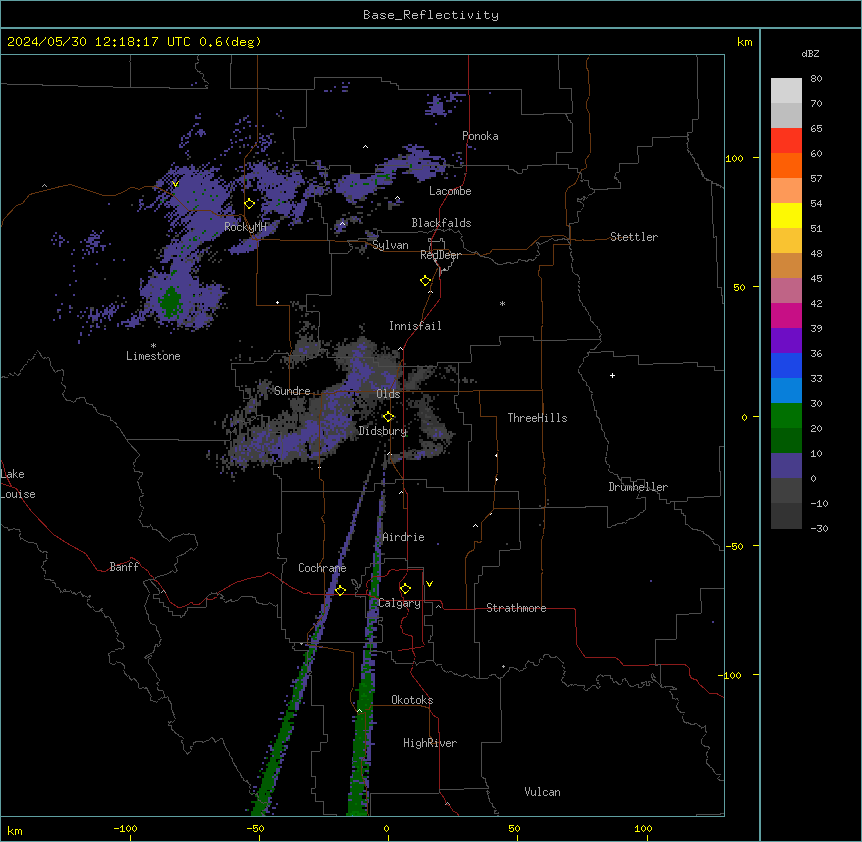Click the red 65 dBZ legend swatch
The width and height of the screenshot is (862, 842).
pos(786,141)
